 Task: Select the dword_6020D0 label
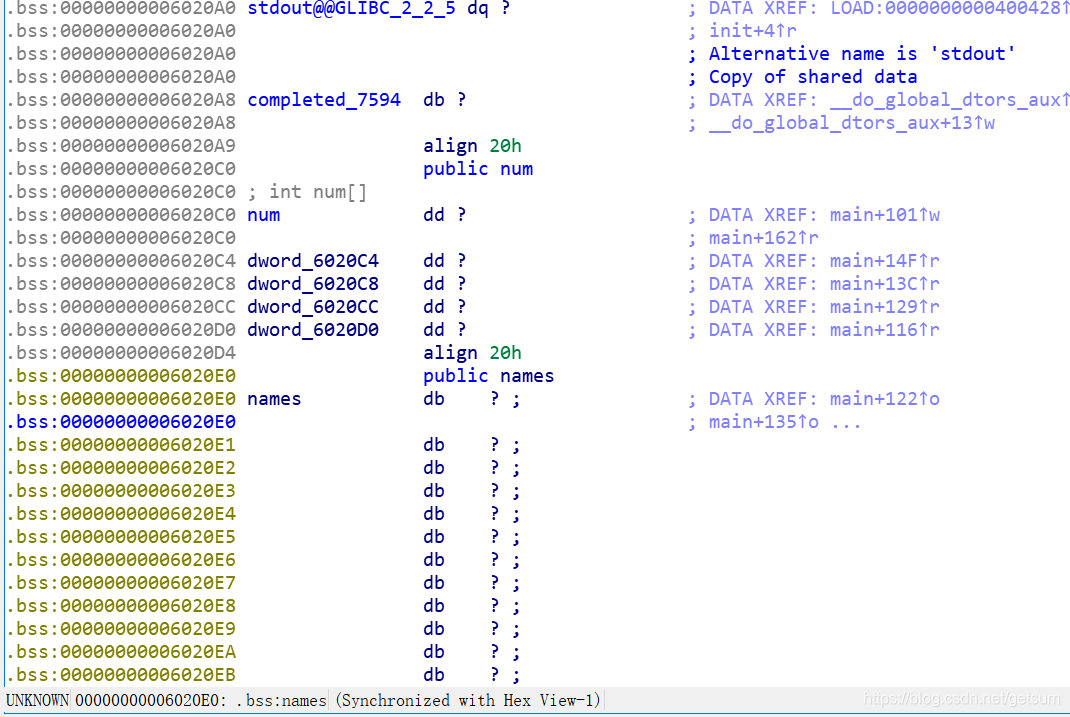(x=313, y=330)
